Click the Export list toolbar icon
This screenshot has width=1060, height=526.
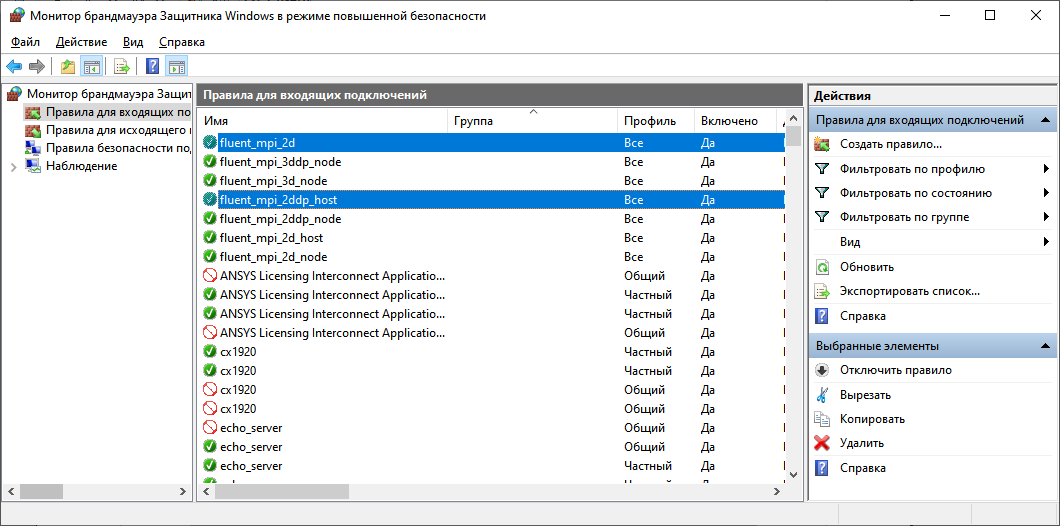pos(121,67)
